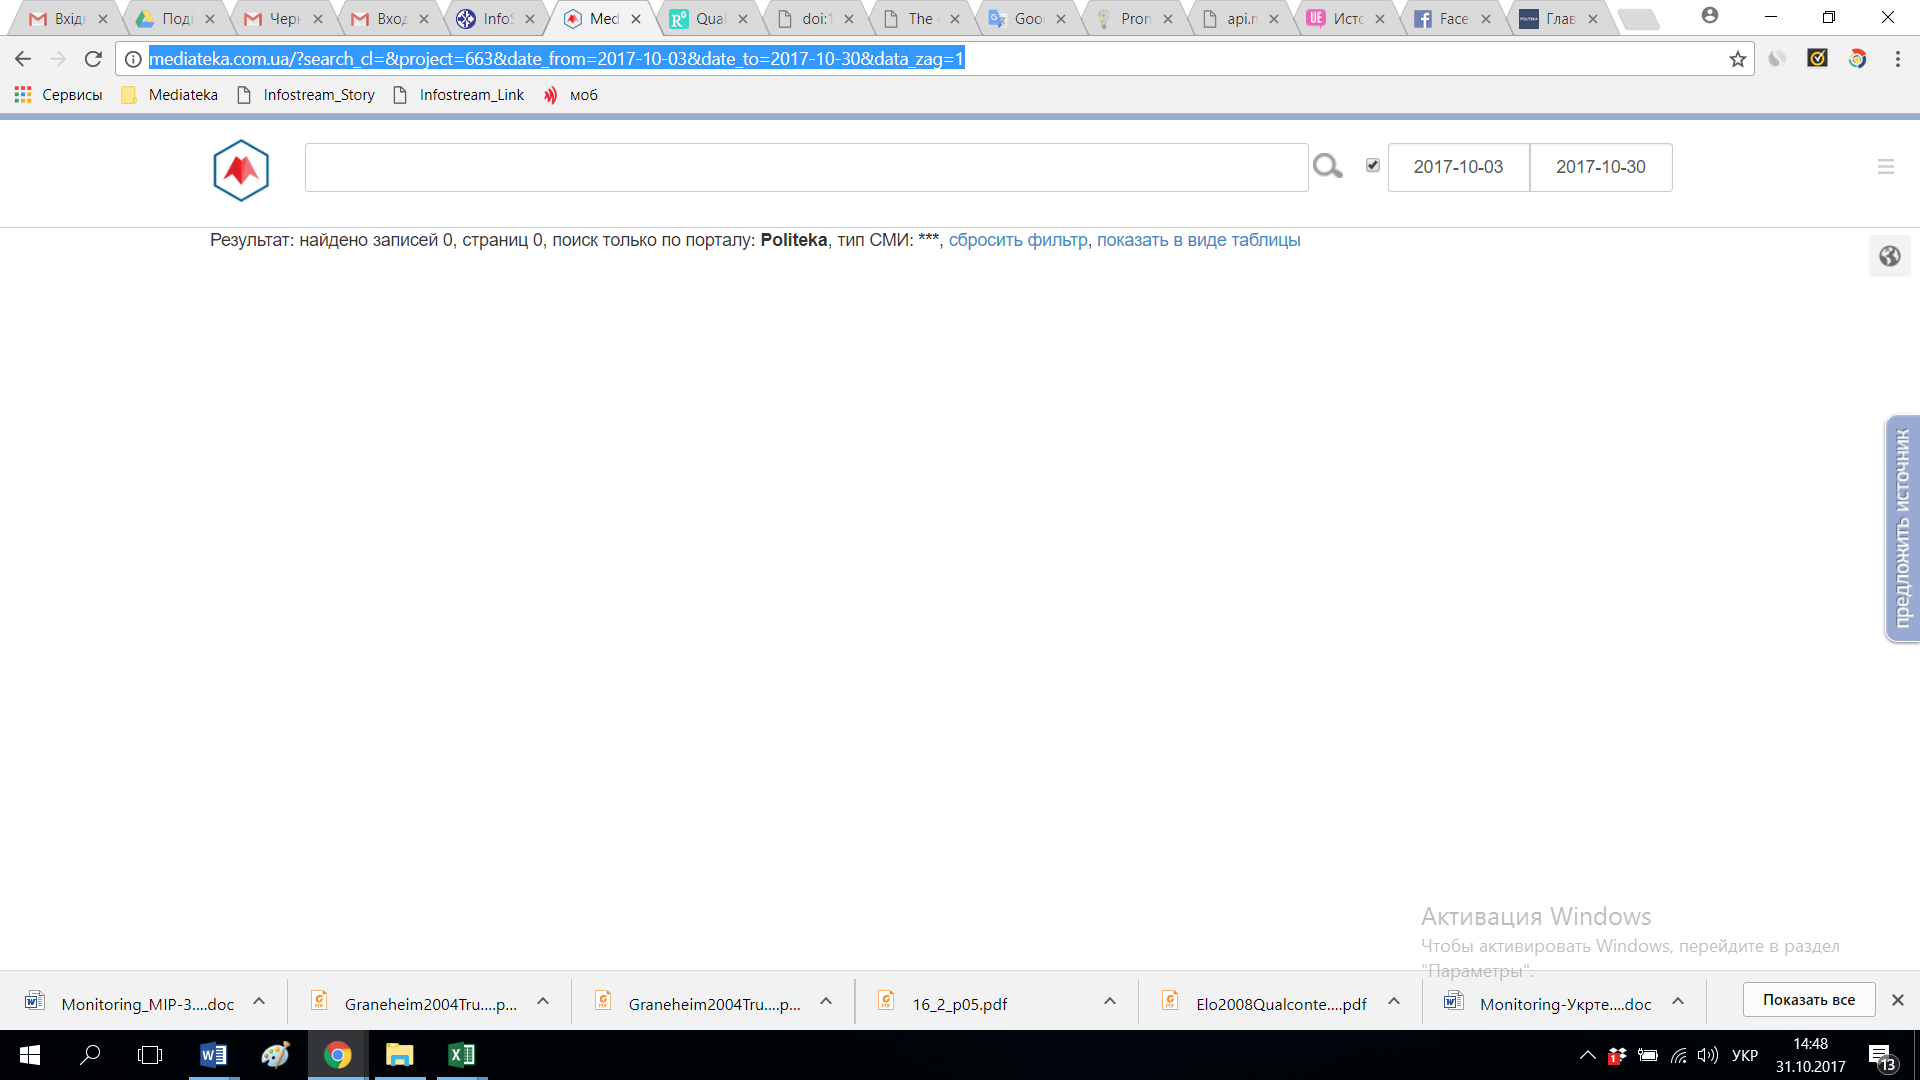Expand options for 16_2_p05.pdf download
The width and height of the screenshot is (1920, 1080).
point(1110,1001)
